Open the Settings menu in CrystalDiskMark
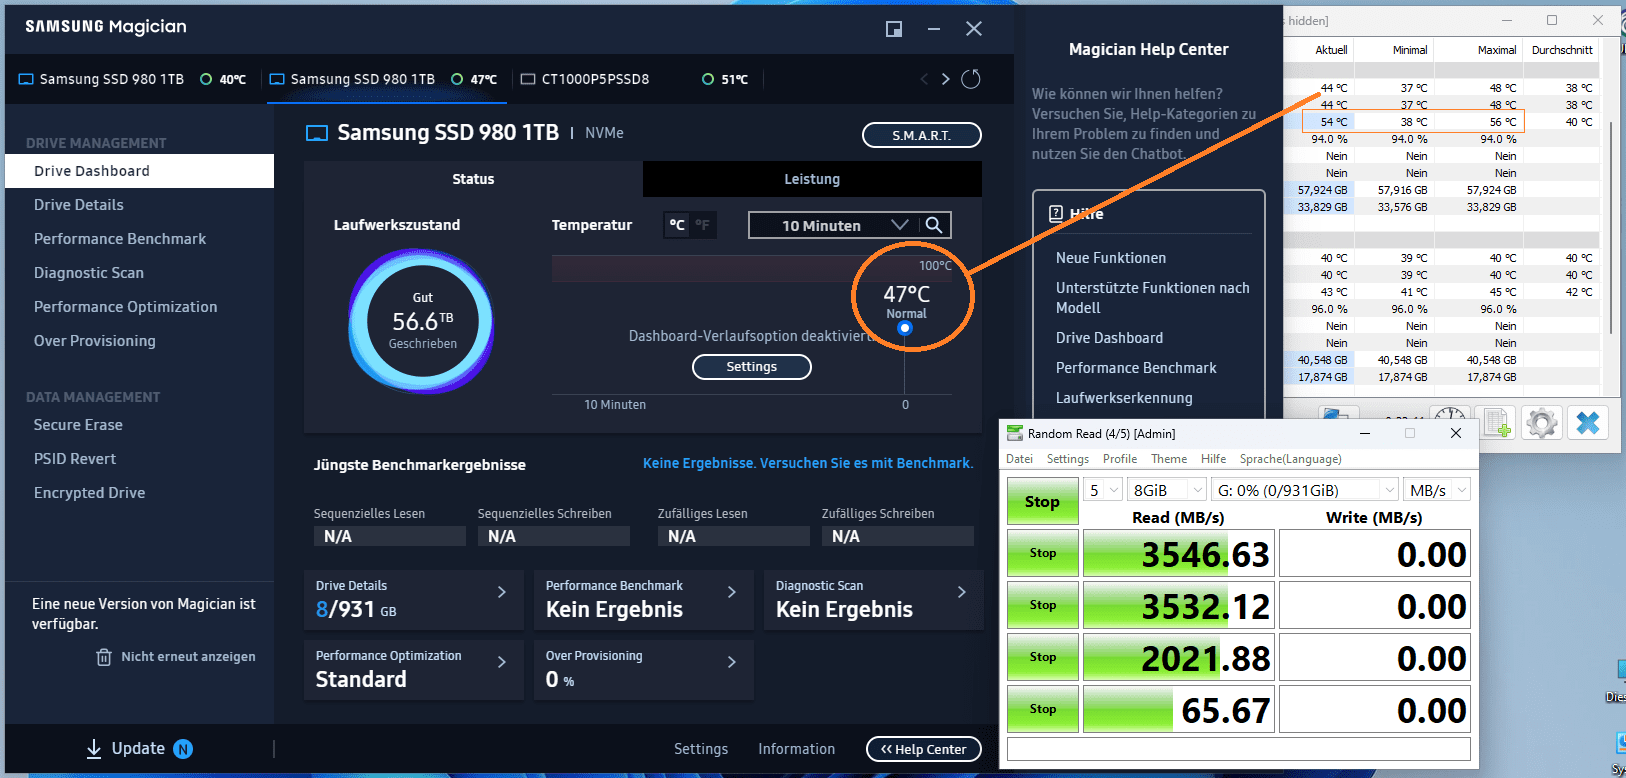1626x778 pixels. pos(1068,459)
